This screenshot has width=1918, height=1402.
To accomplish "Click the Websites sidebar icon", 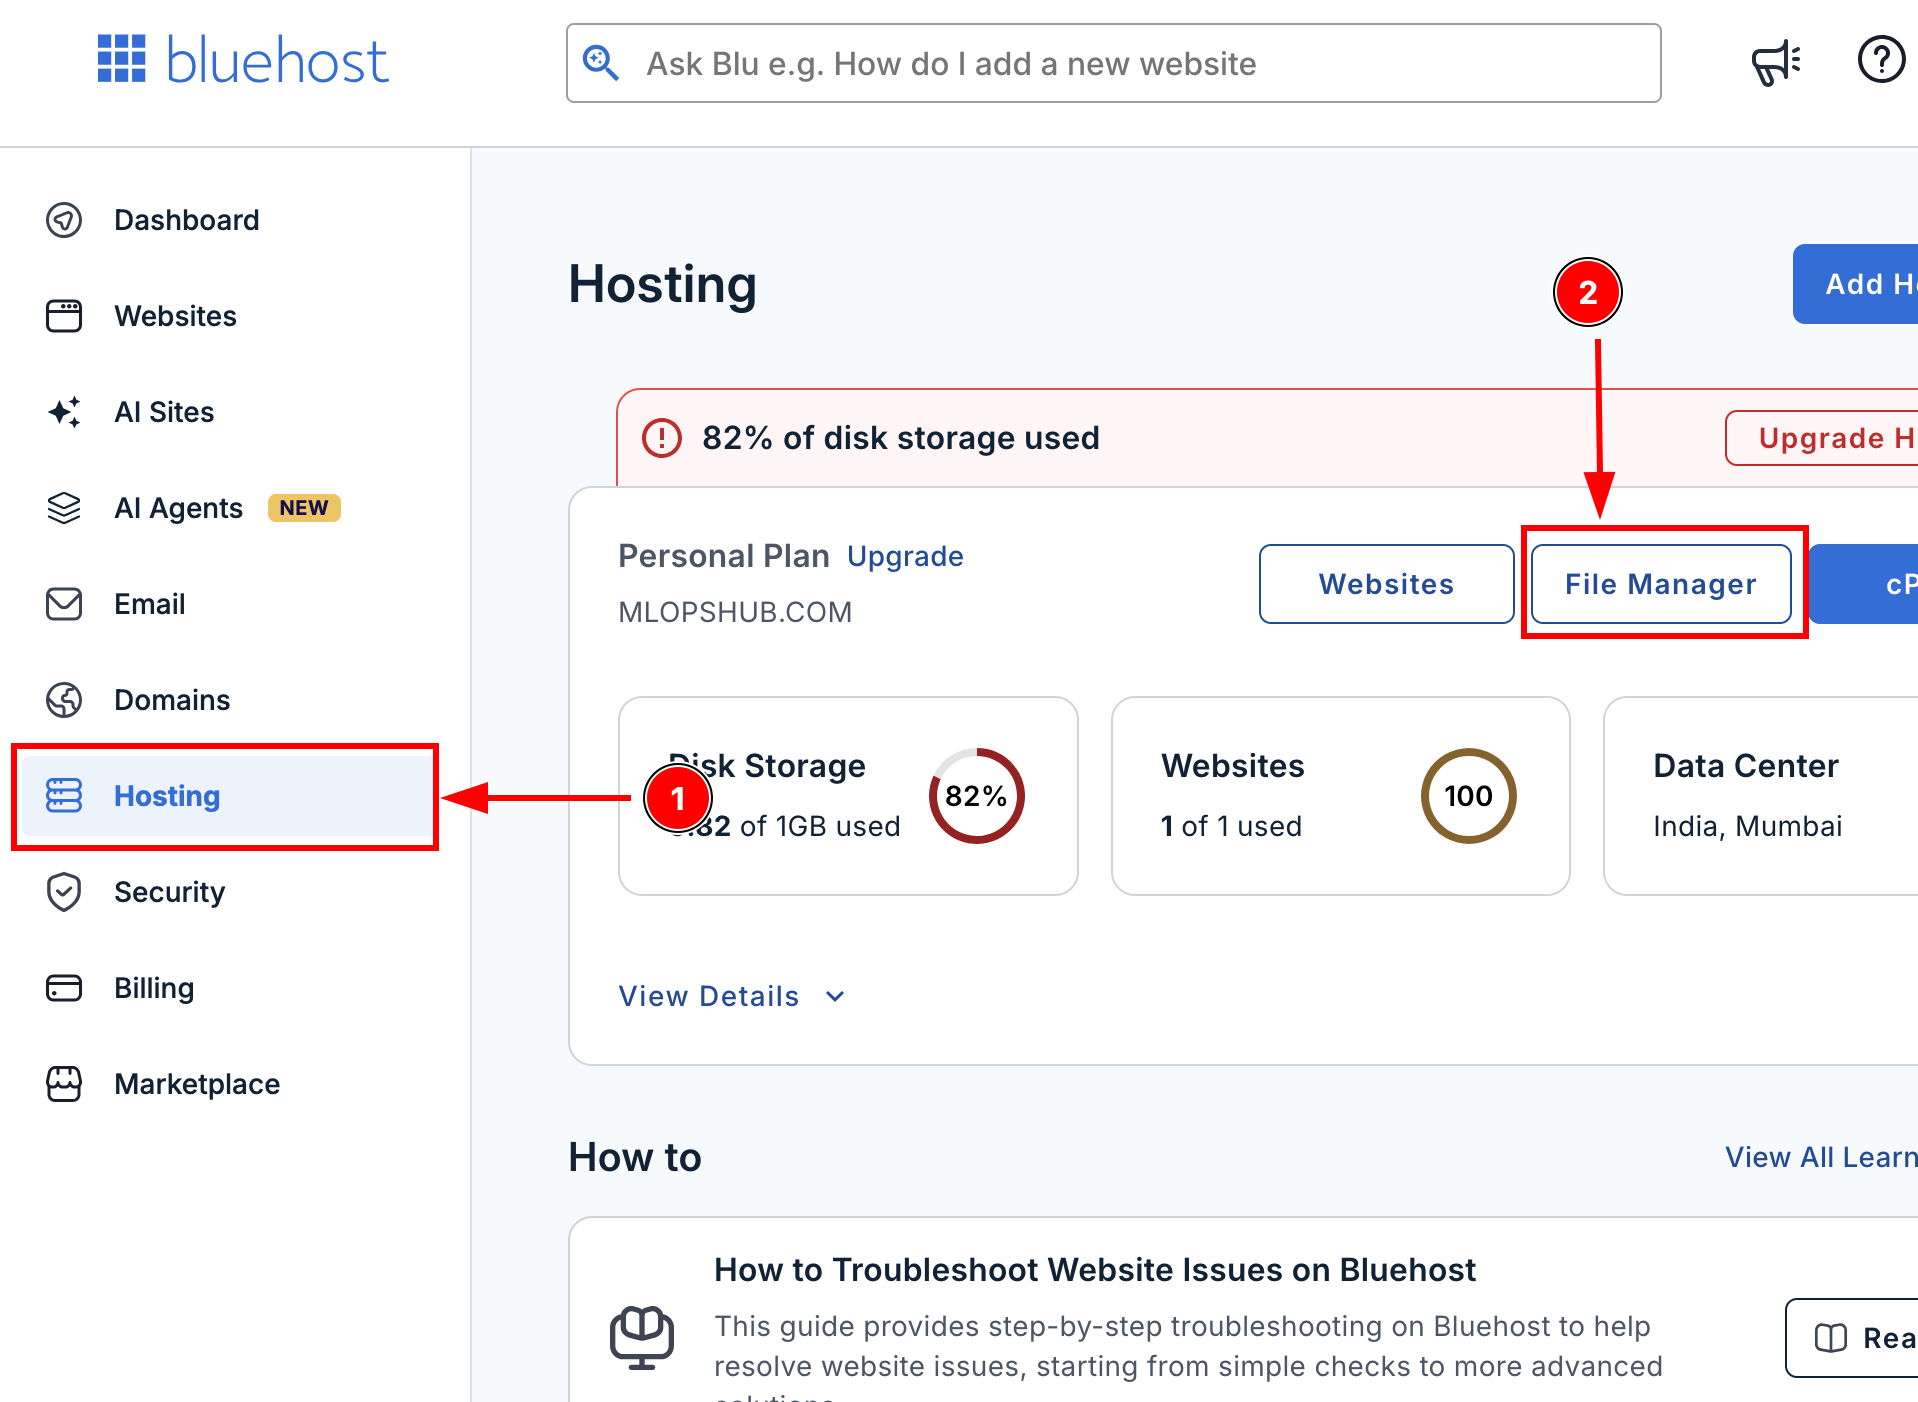I will pyautogui.click(x=64, y=316).
